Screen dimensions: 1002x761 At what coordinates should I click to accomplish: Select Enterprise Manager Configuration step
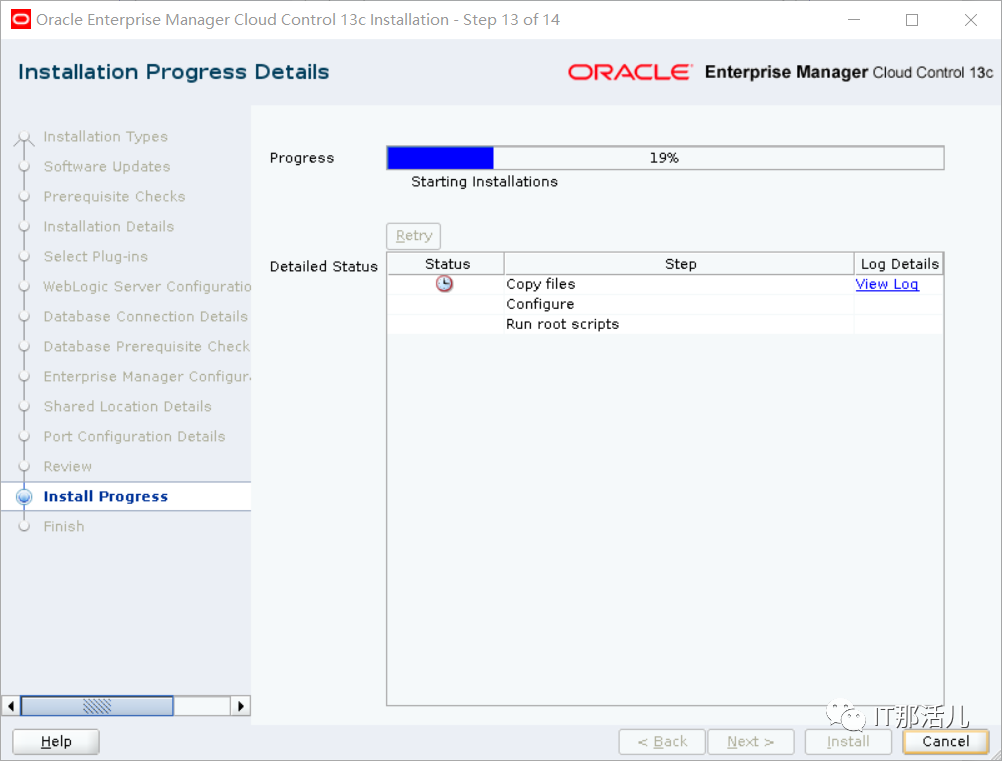[x=147, y=377]
